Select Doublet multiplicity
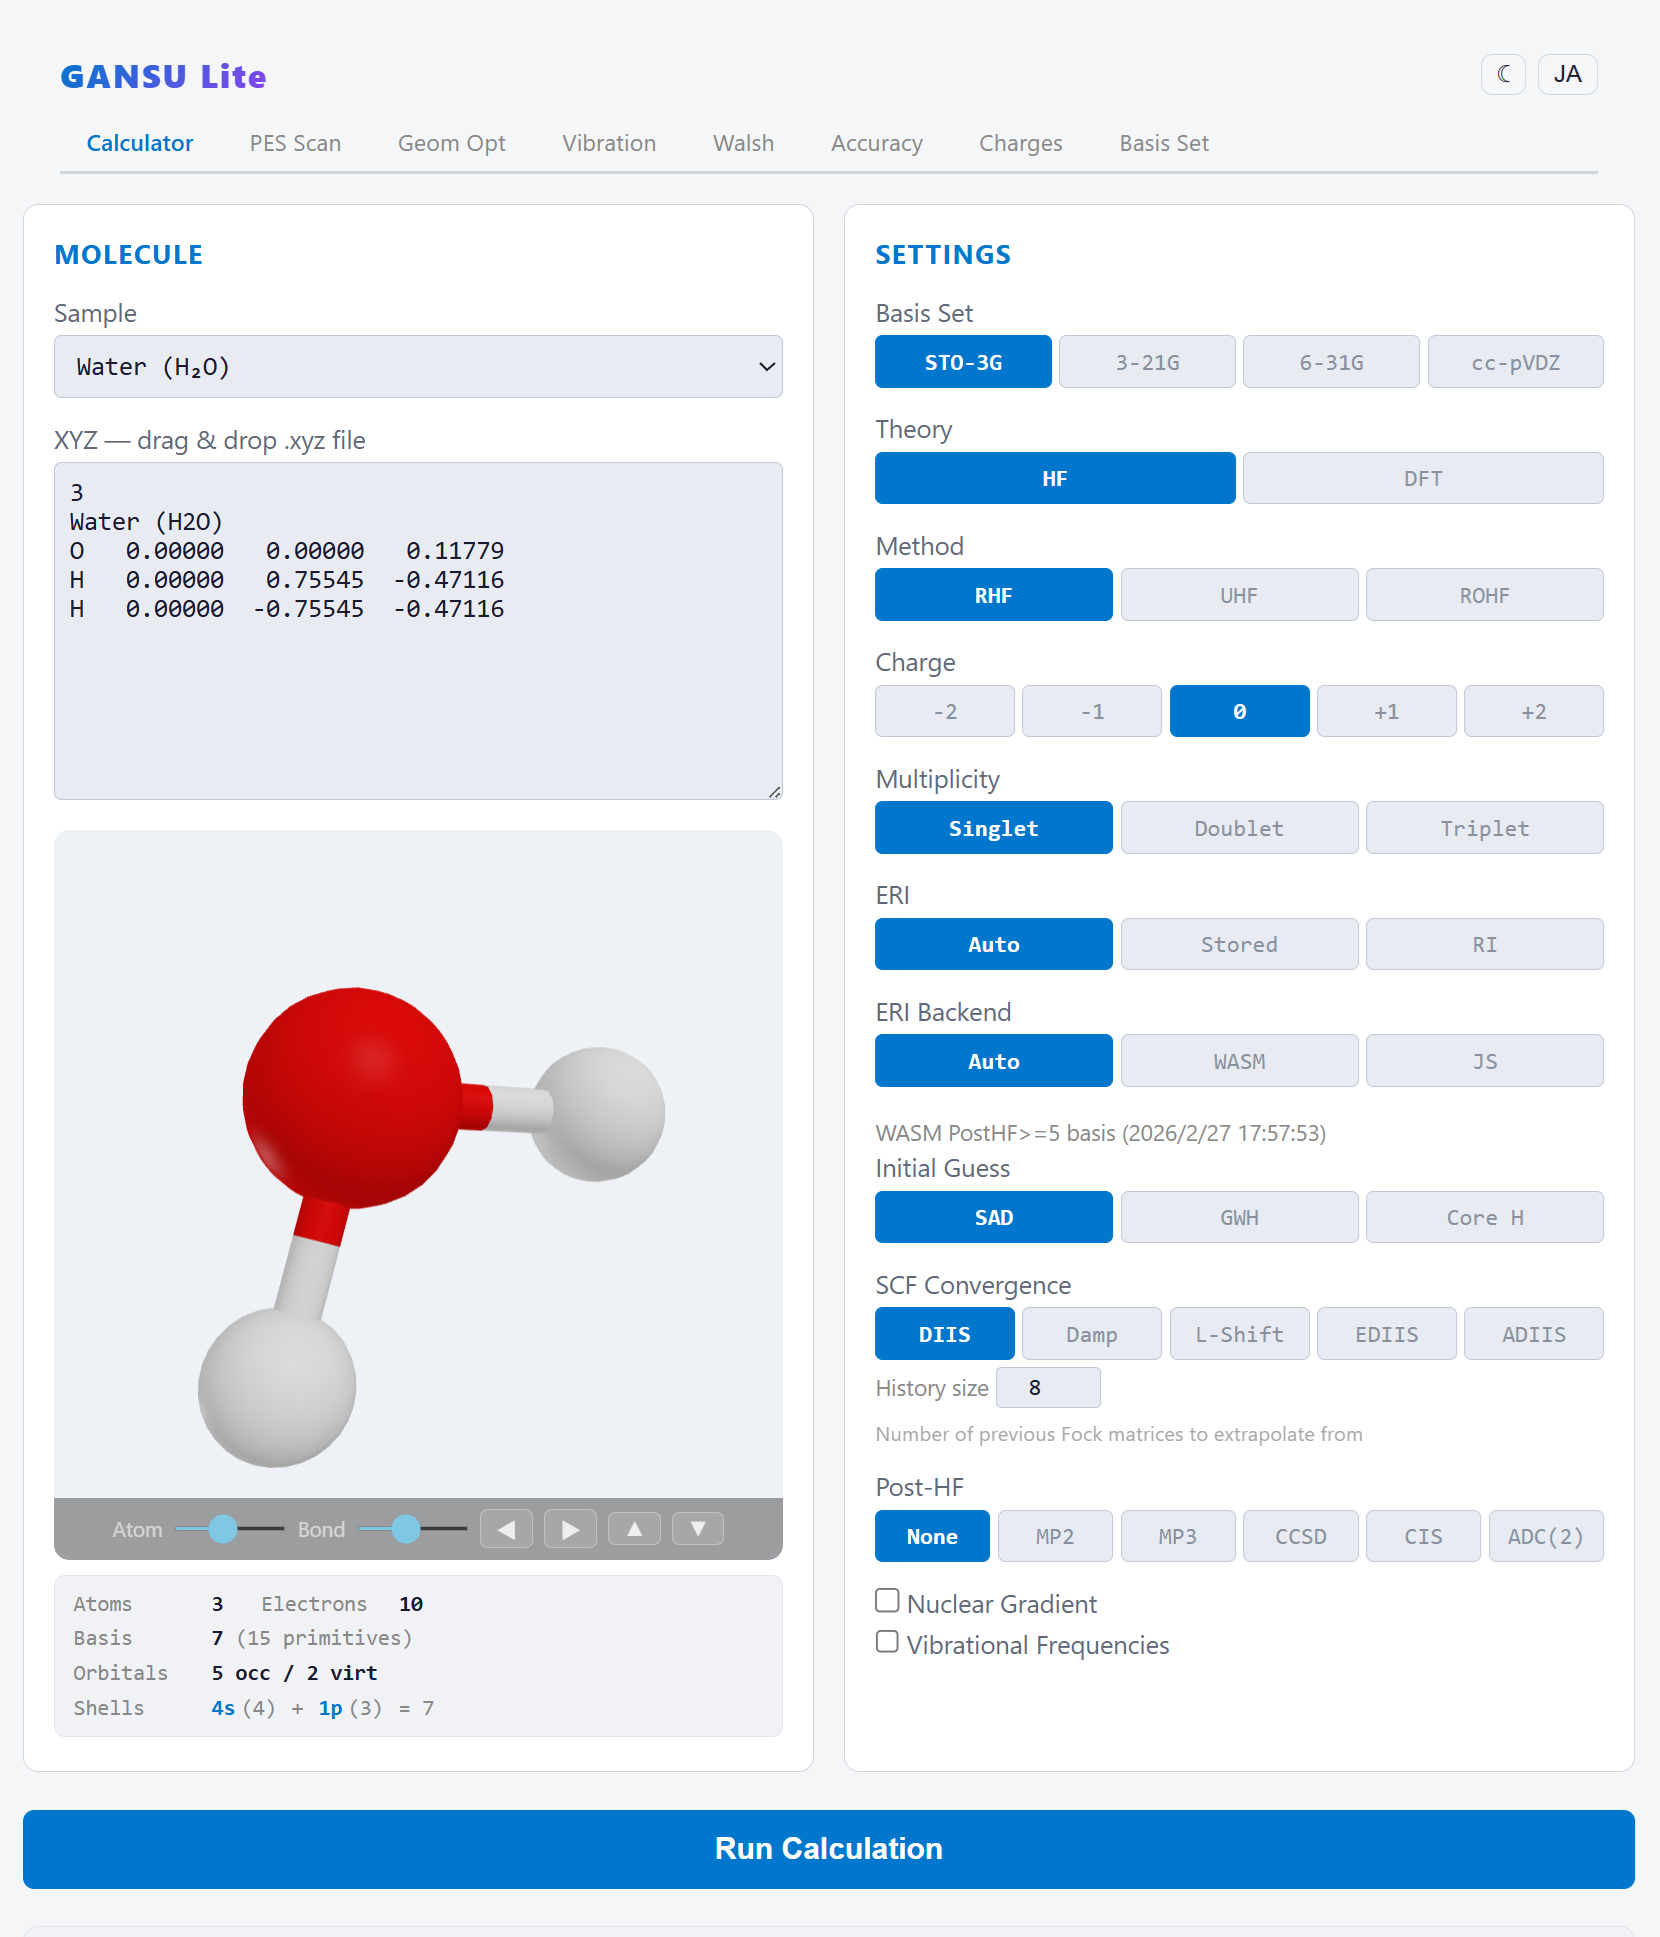1660x1937 pixels. click(1239, 828)
